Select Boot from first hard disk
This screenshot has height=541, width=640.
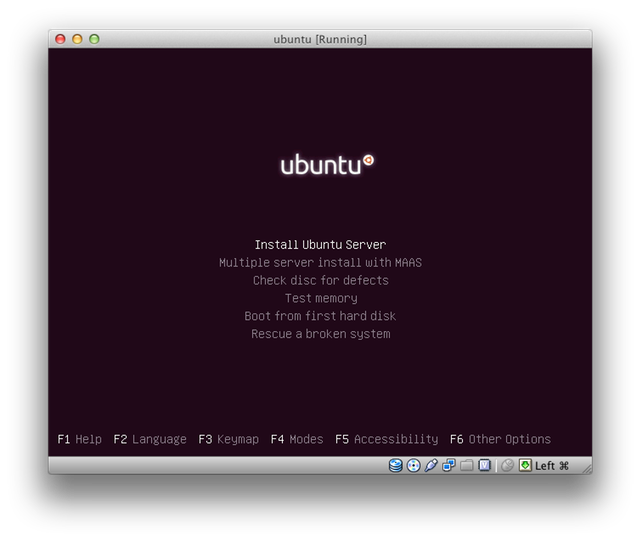pos(320,316)
